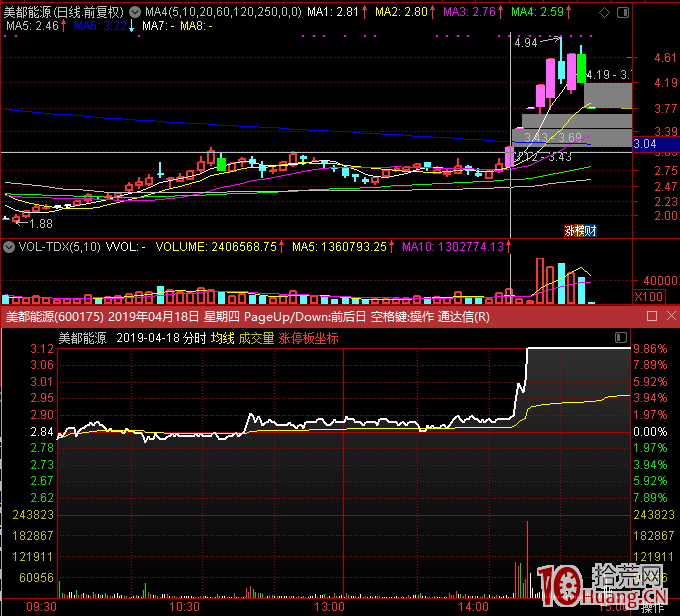Image resolution: width=680 pixels, height=616 pixels.
Task: Click the 涨停板坐标 label in the intraday header
Action: [x=308, y=338]
